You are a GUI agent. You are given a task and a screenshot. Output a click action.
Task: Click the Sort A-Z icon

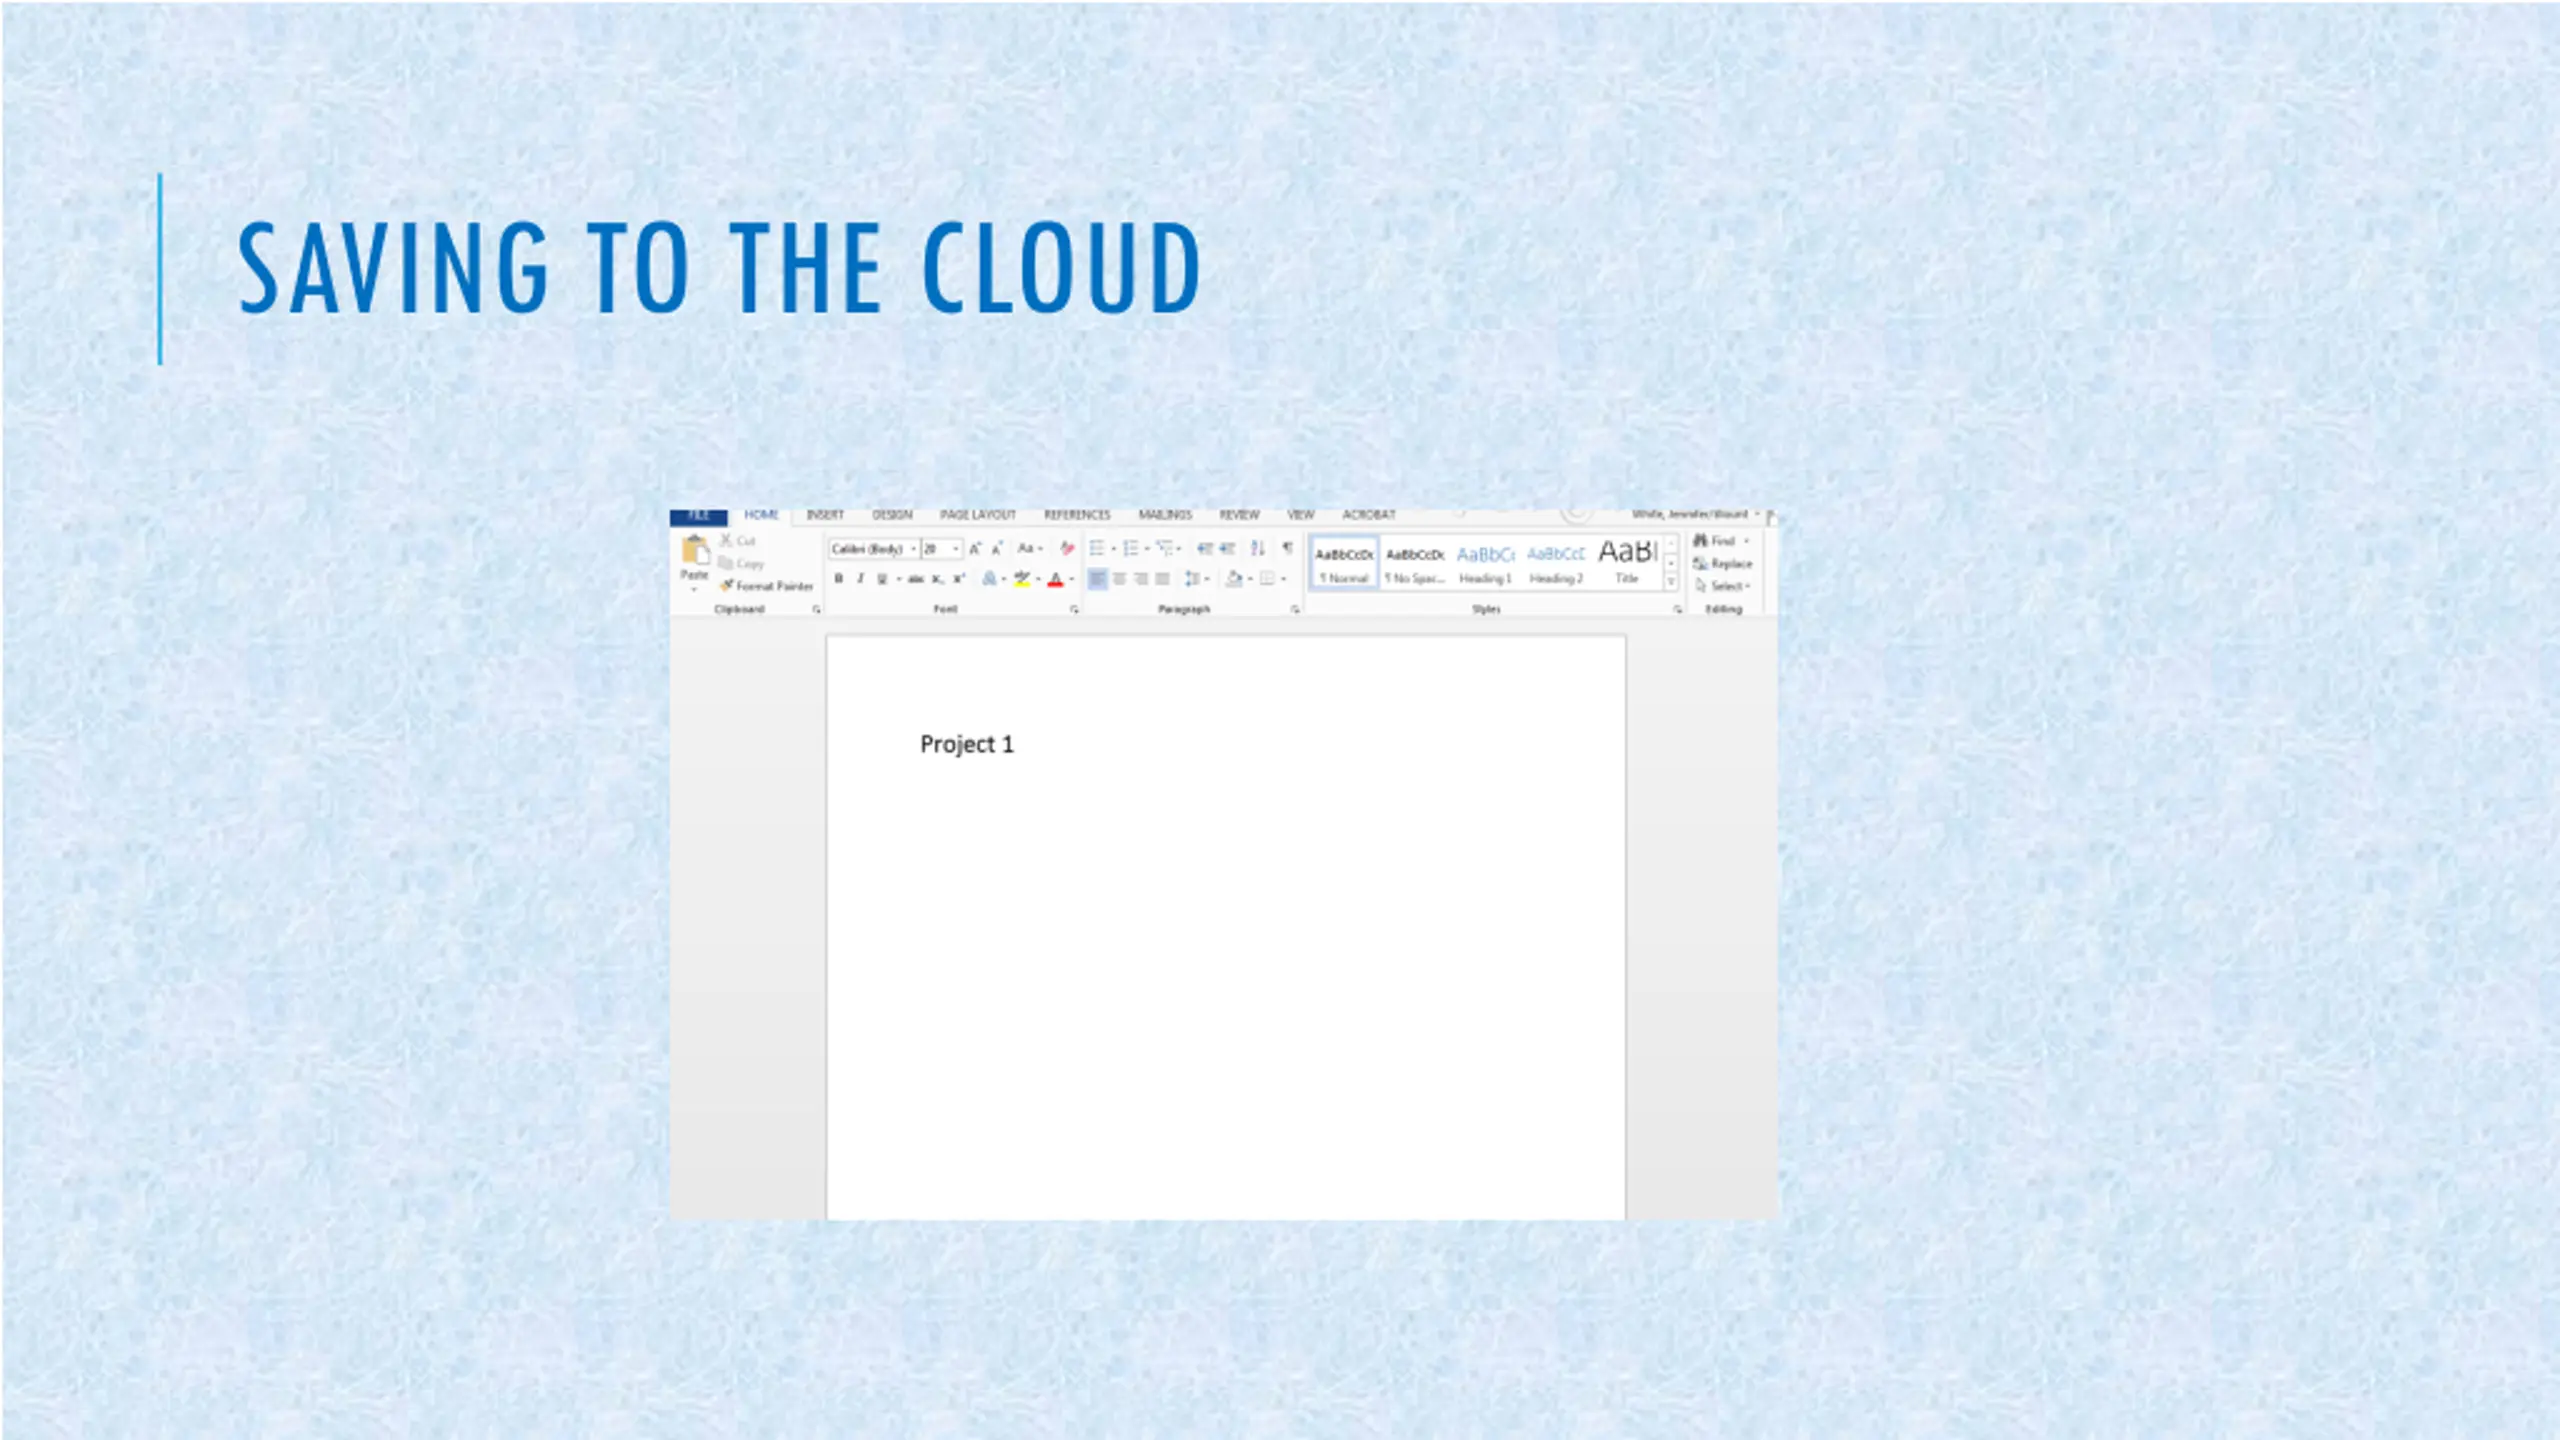(x=1258, y=548)
